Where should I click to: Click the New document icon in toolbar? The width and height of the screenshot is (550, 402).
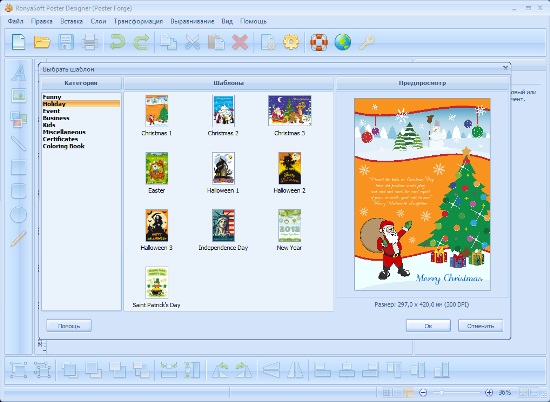(19, 42)
